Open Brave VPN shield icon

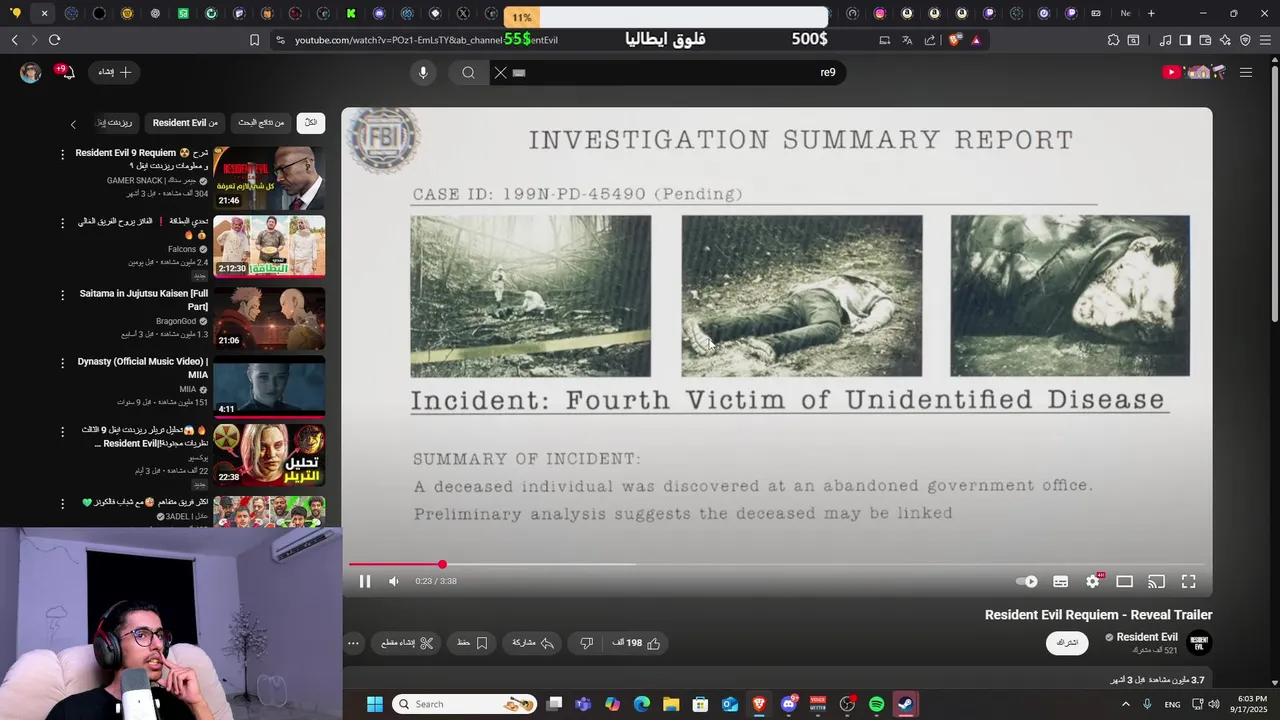coord(1245,40)
